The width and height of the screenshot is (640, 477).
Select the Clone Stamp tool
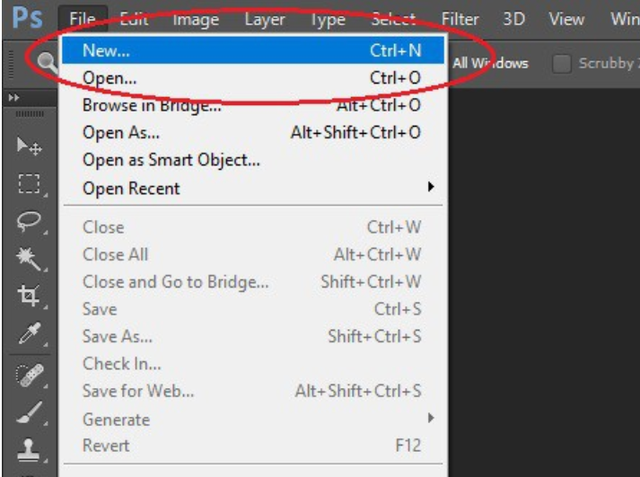click(29, 450)
